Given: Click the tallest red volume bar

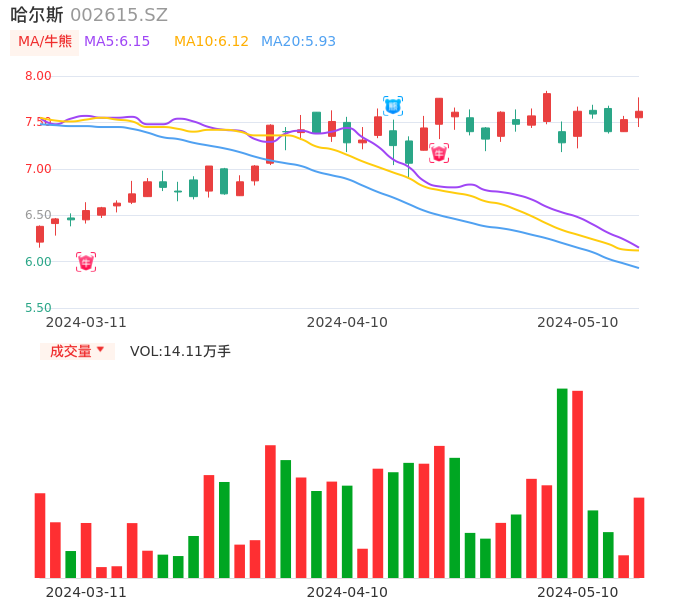Looking at the screenshot, I should (x=577, y=484).
